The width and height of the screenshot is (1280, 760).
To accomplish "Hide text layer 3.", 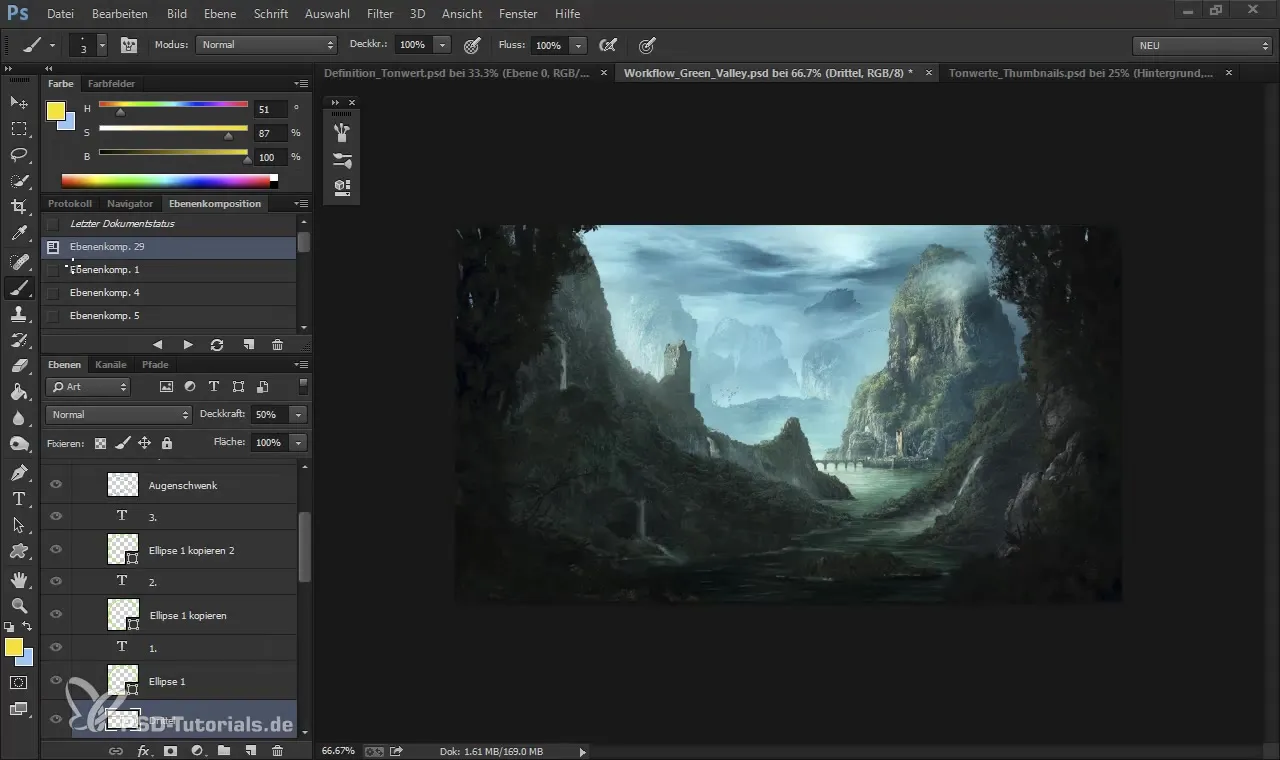I will [56, 516].
